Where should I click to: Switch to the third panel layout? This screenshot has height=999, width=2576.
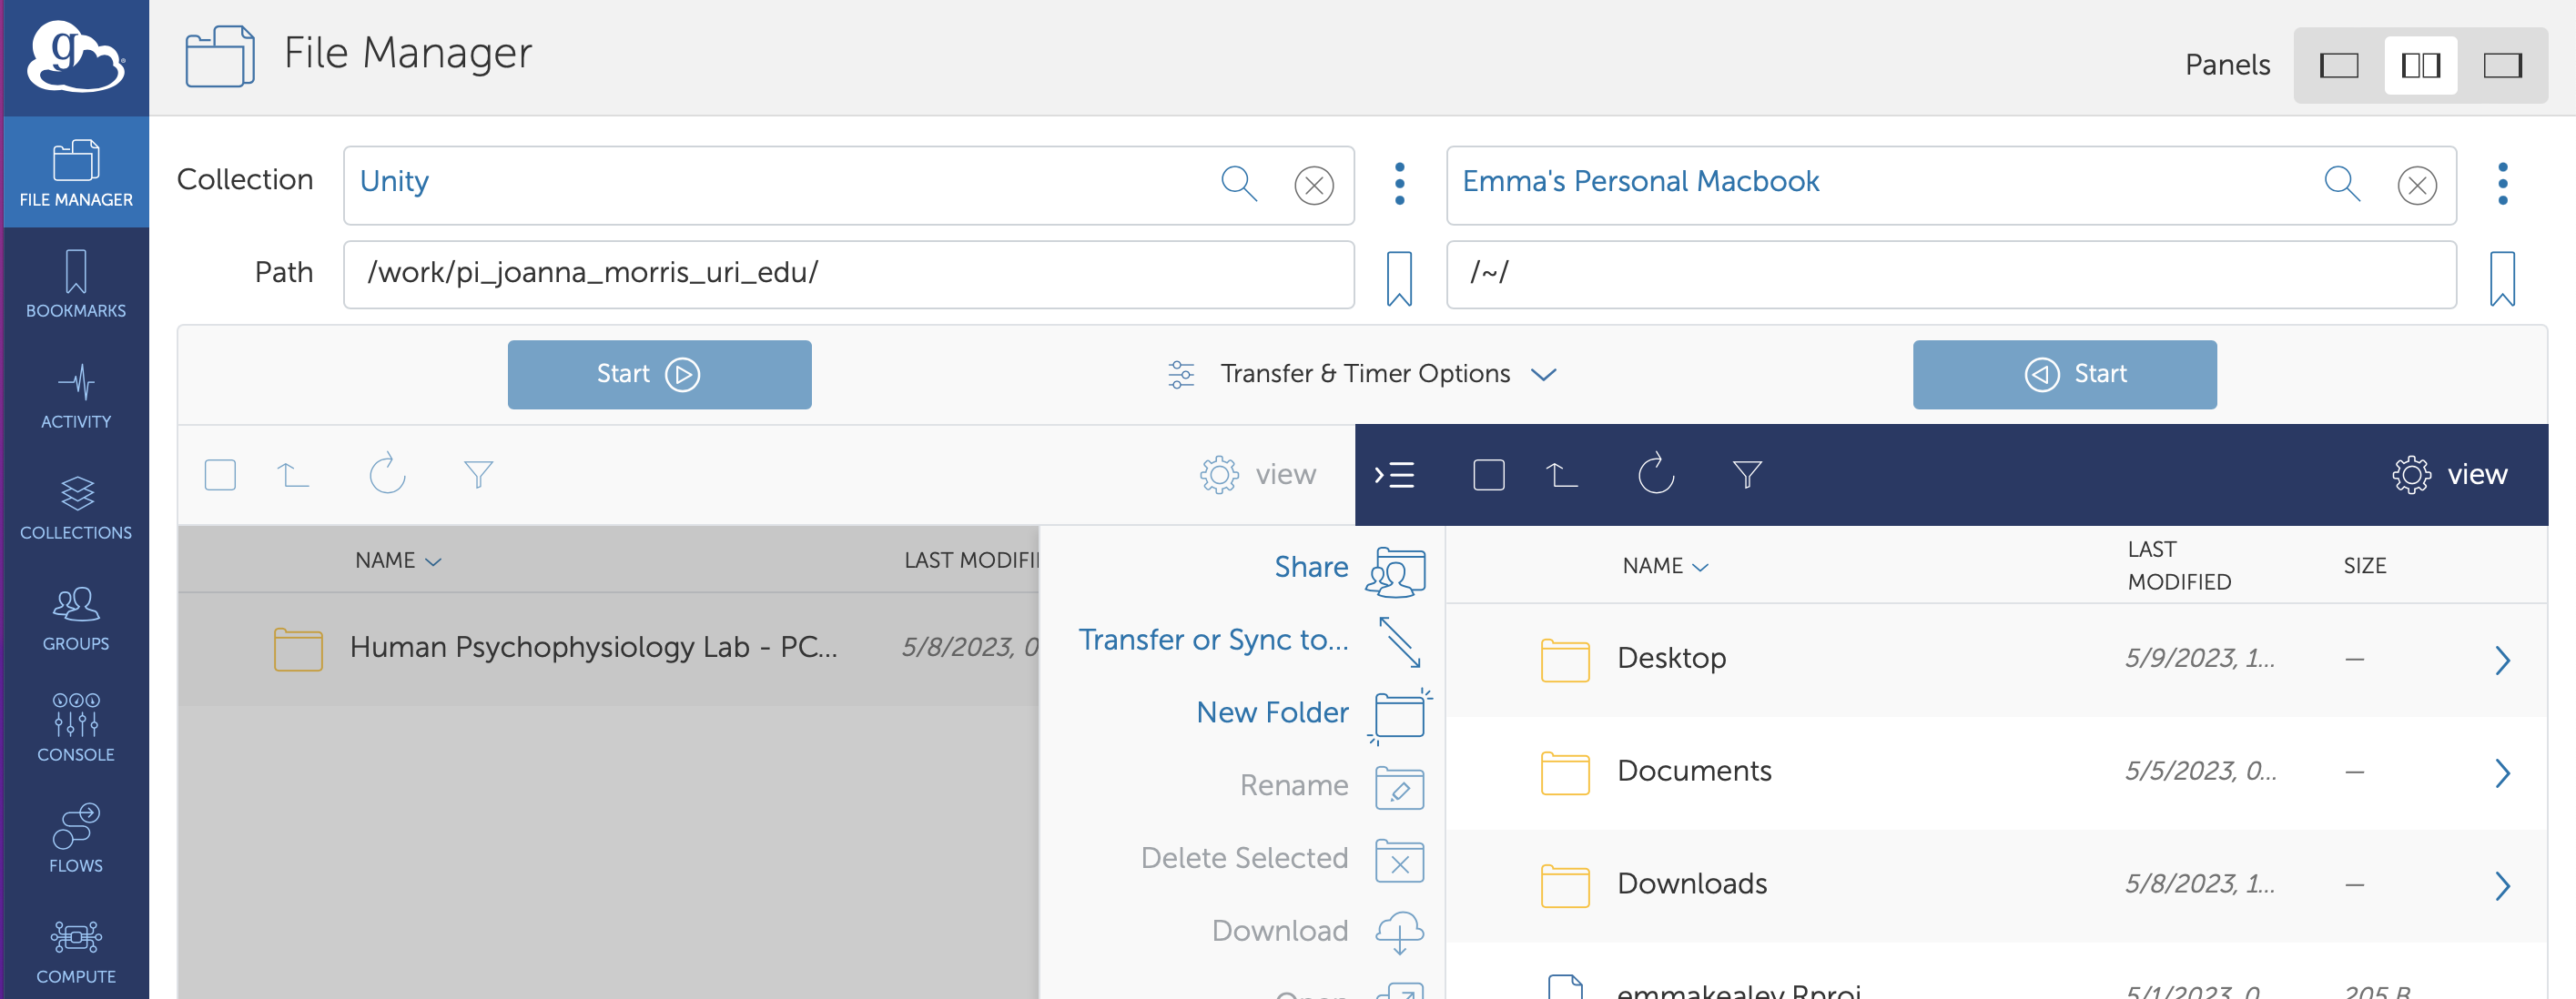pos(2503,66)
